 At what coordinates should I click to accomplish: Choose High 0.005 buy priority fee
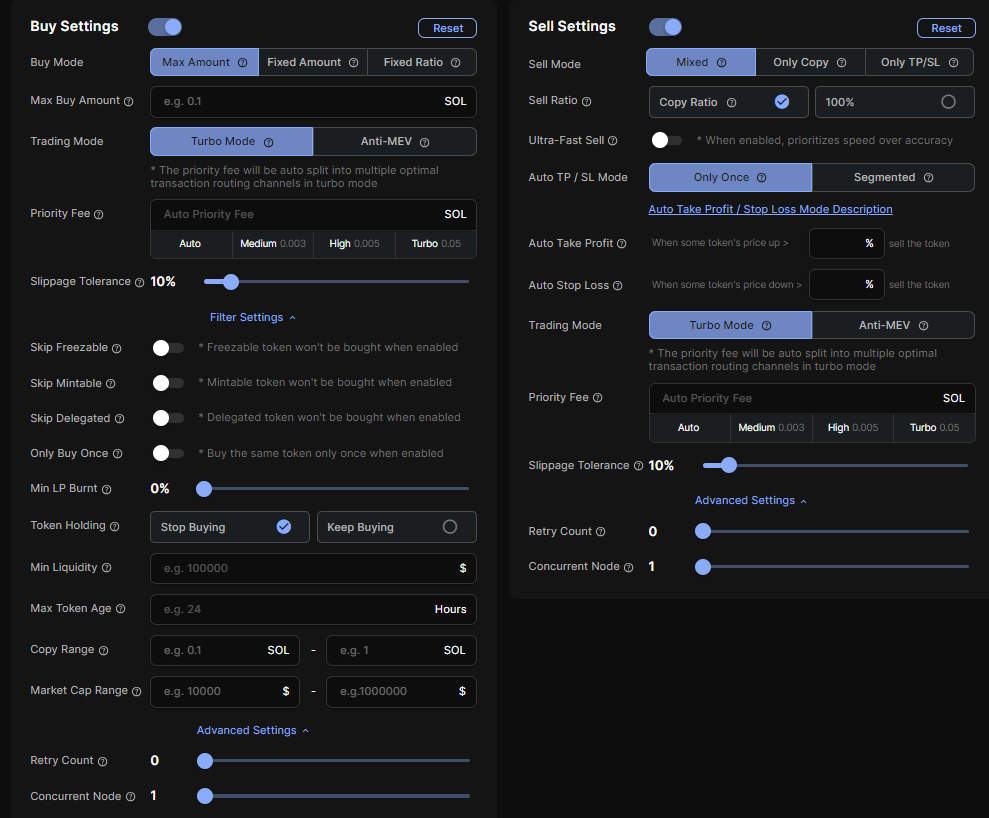coord(354,243)
